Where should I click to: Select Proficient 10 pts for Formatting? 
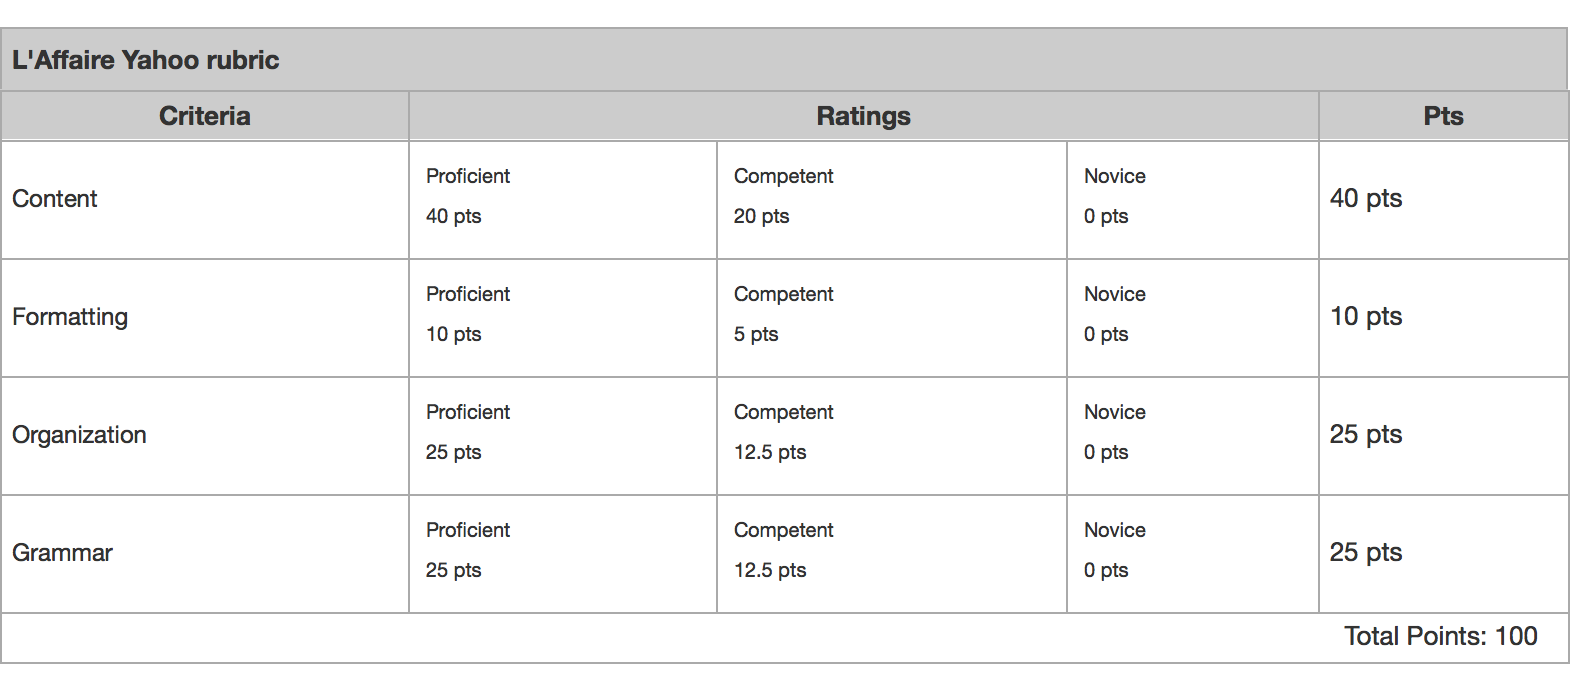(562, 316)
